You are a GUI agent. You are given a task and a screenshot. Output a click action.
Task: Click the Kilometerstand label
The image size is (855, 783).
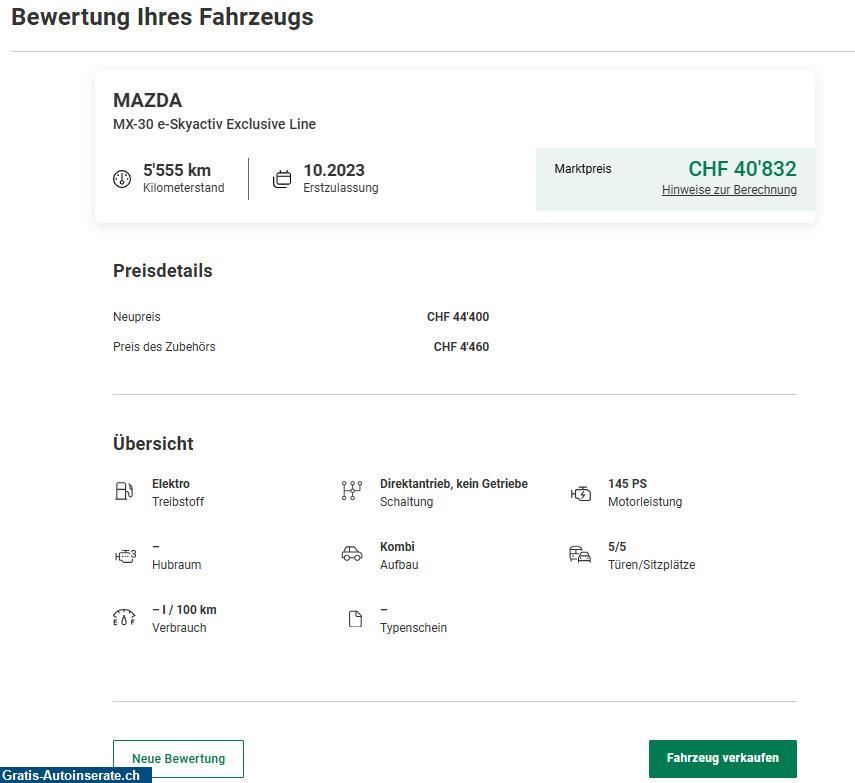click(184, 188)
